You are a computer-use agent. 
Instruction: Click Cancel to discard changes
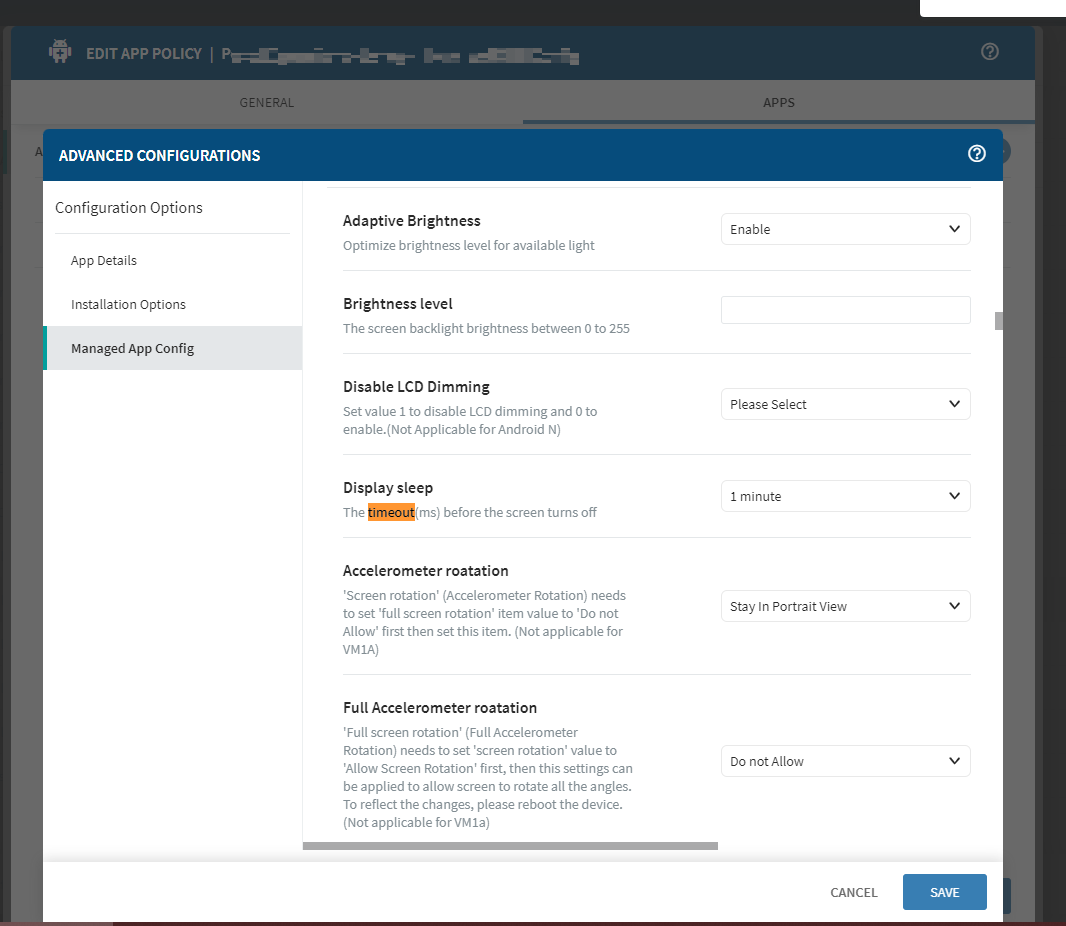tap(853, 892)
